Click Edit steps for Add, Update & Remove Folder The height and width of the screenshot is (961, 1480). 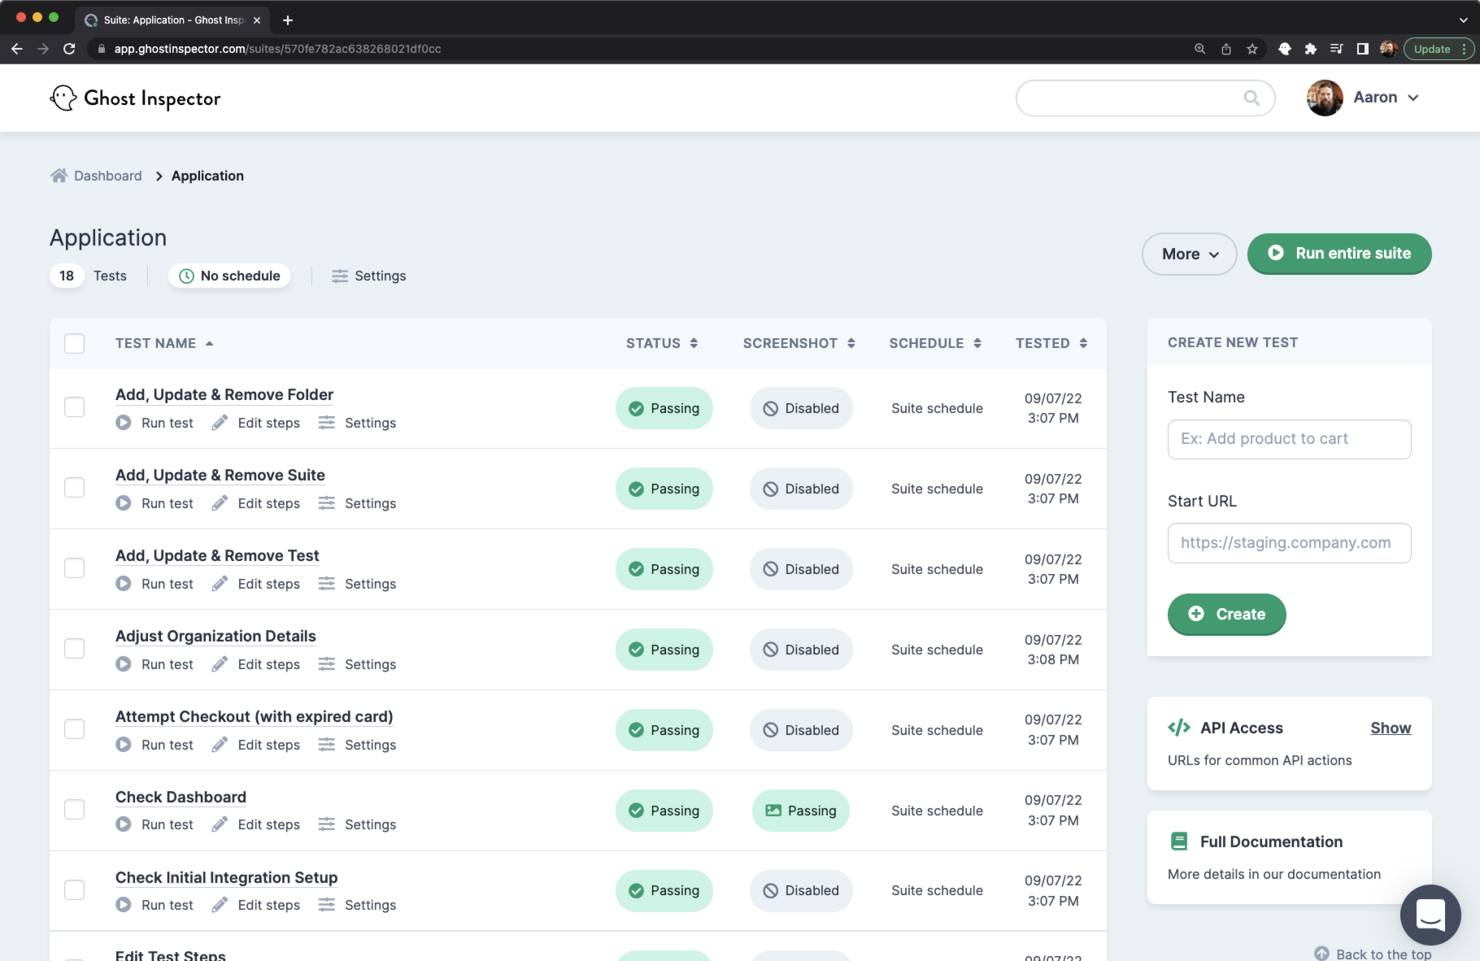pyautogui.click(x=269, y=423)
